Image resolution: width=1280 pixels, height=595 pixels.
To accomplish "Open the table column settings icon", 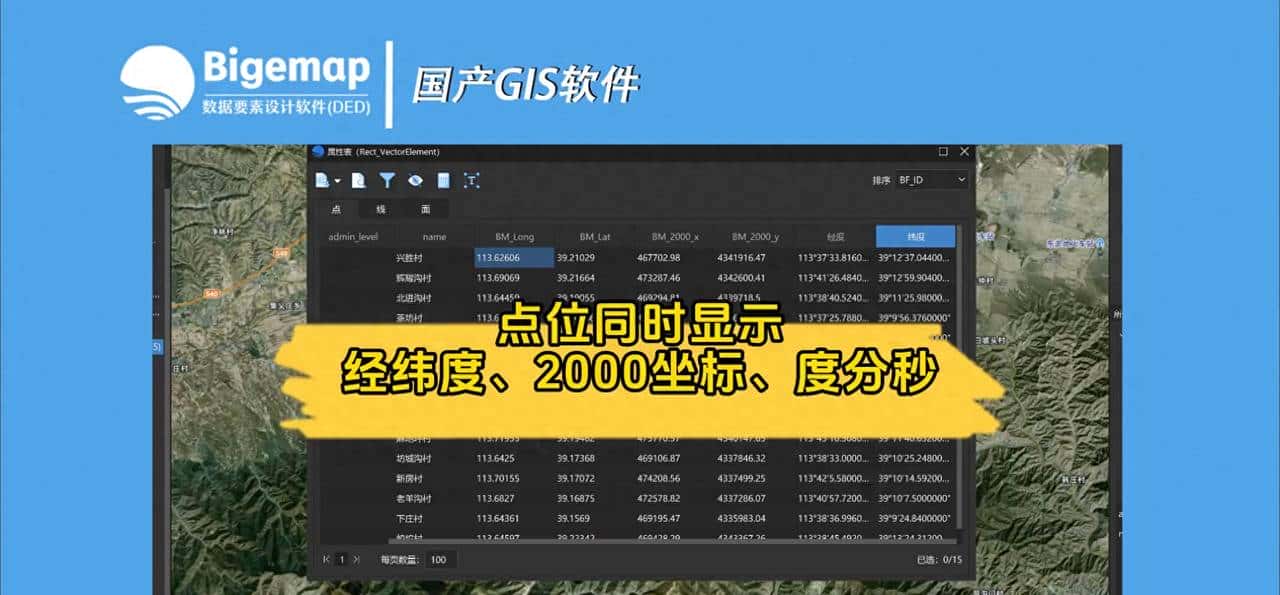I will coord(443,180).
